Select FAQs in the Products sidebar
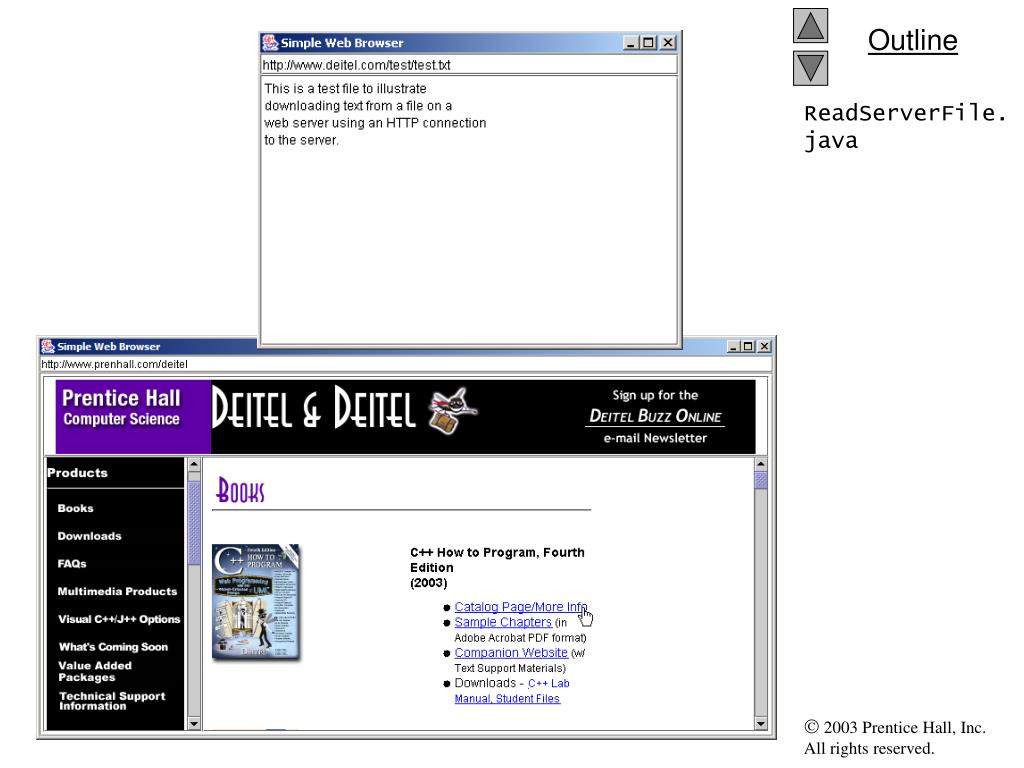The height and width of the screenshot is (768, 1024). [72, 564]
